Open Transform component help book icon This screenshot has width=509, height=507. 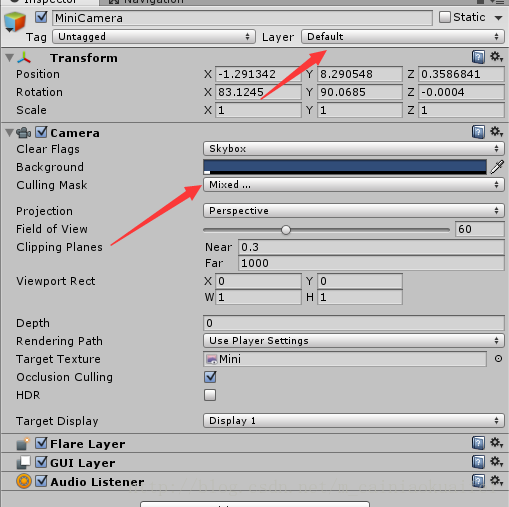tap(478, 57)
